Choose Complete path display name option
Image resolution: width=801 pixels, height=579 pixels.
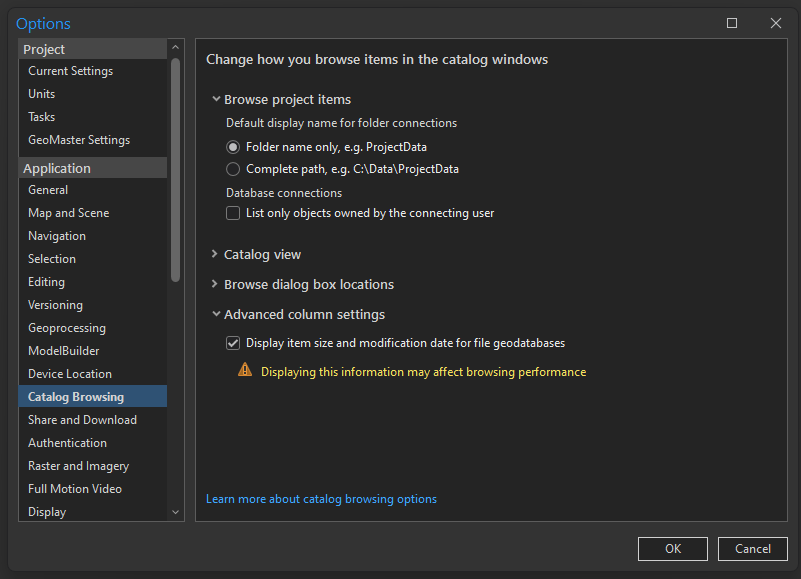[x=233, y=169]
